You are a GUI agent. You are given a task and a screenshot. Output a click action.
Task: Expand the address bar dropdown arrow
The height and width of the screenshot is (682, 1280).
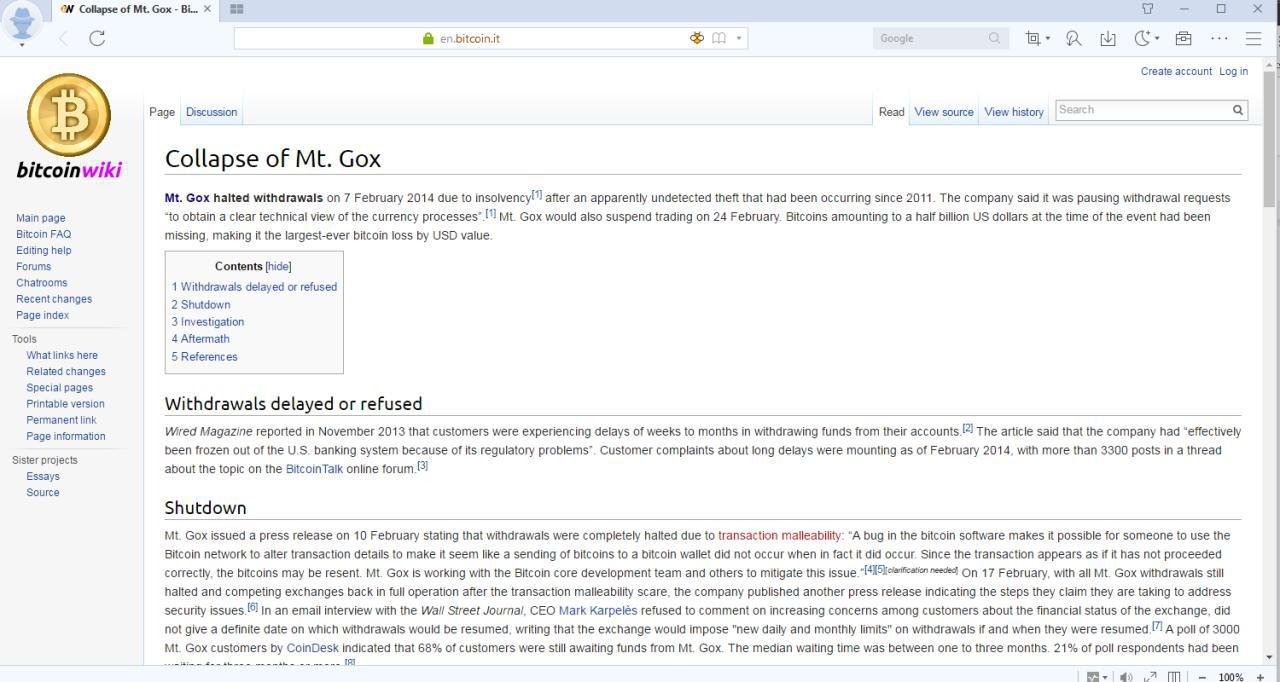(x=739, y=38)
